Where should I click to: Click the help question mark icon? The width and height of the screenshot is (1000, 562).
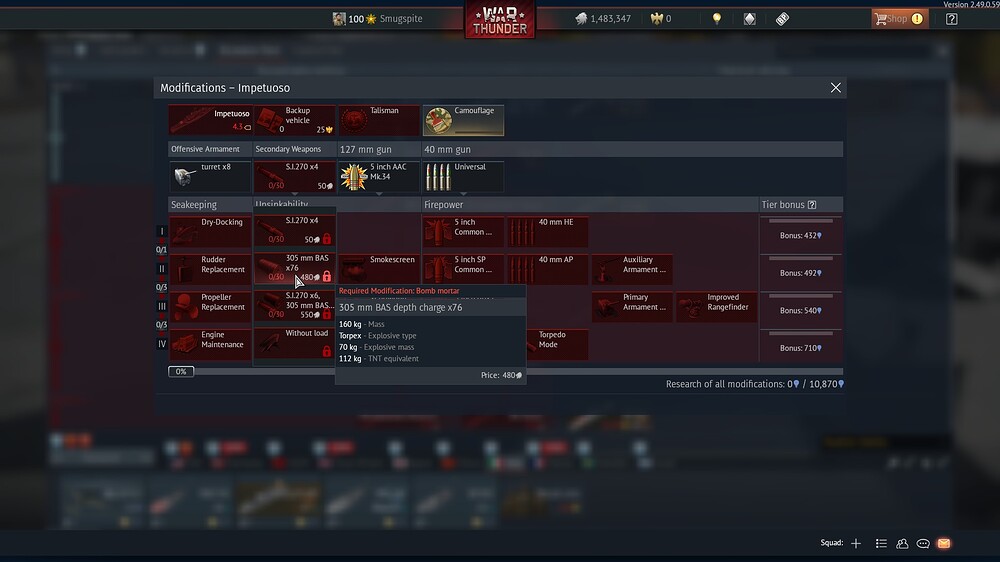click(952, 18)
